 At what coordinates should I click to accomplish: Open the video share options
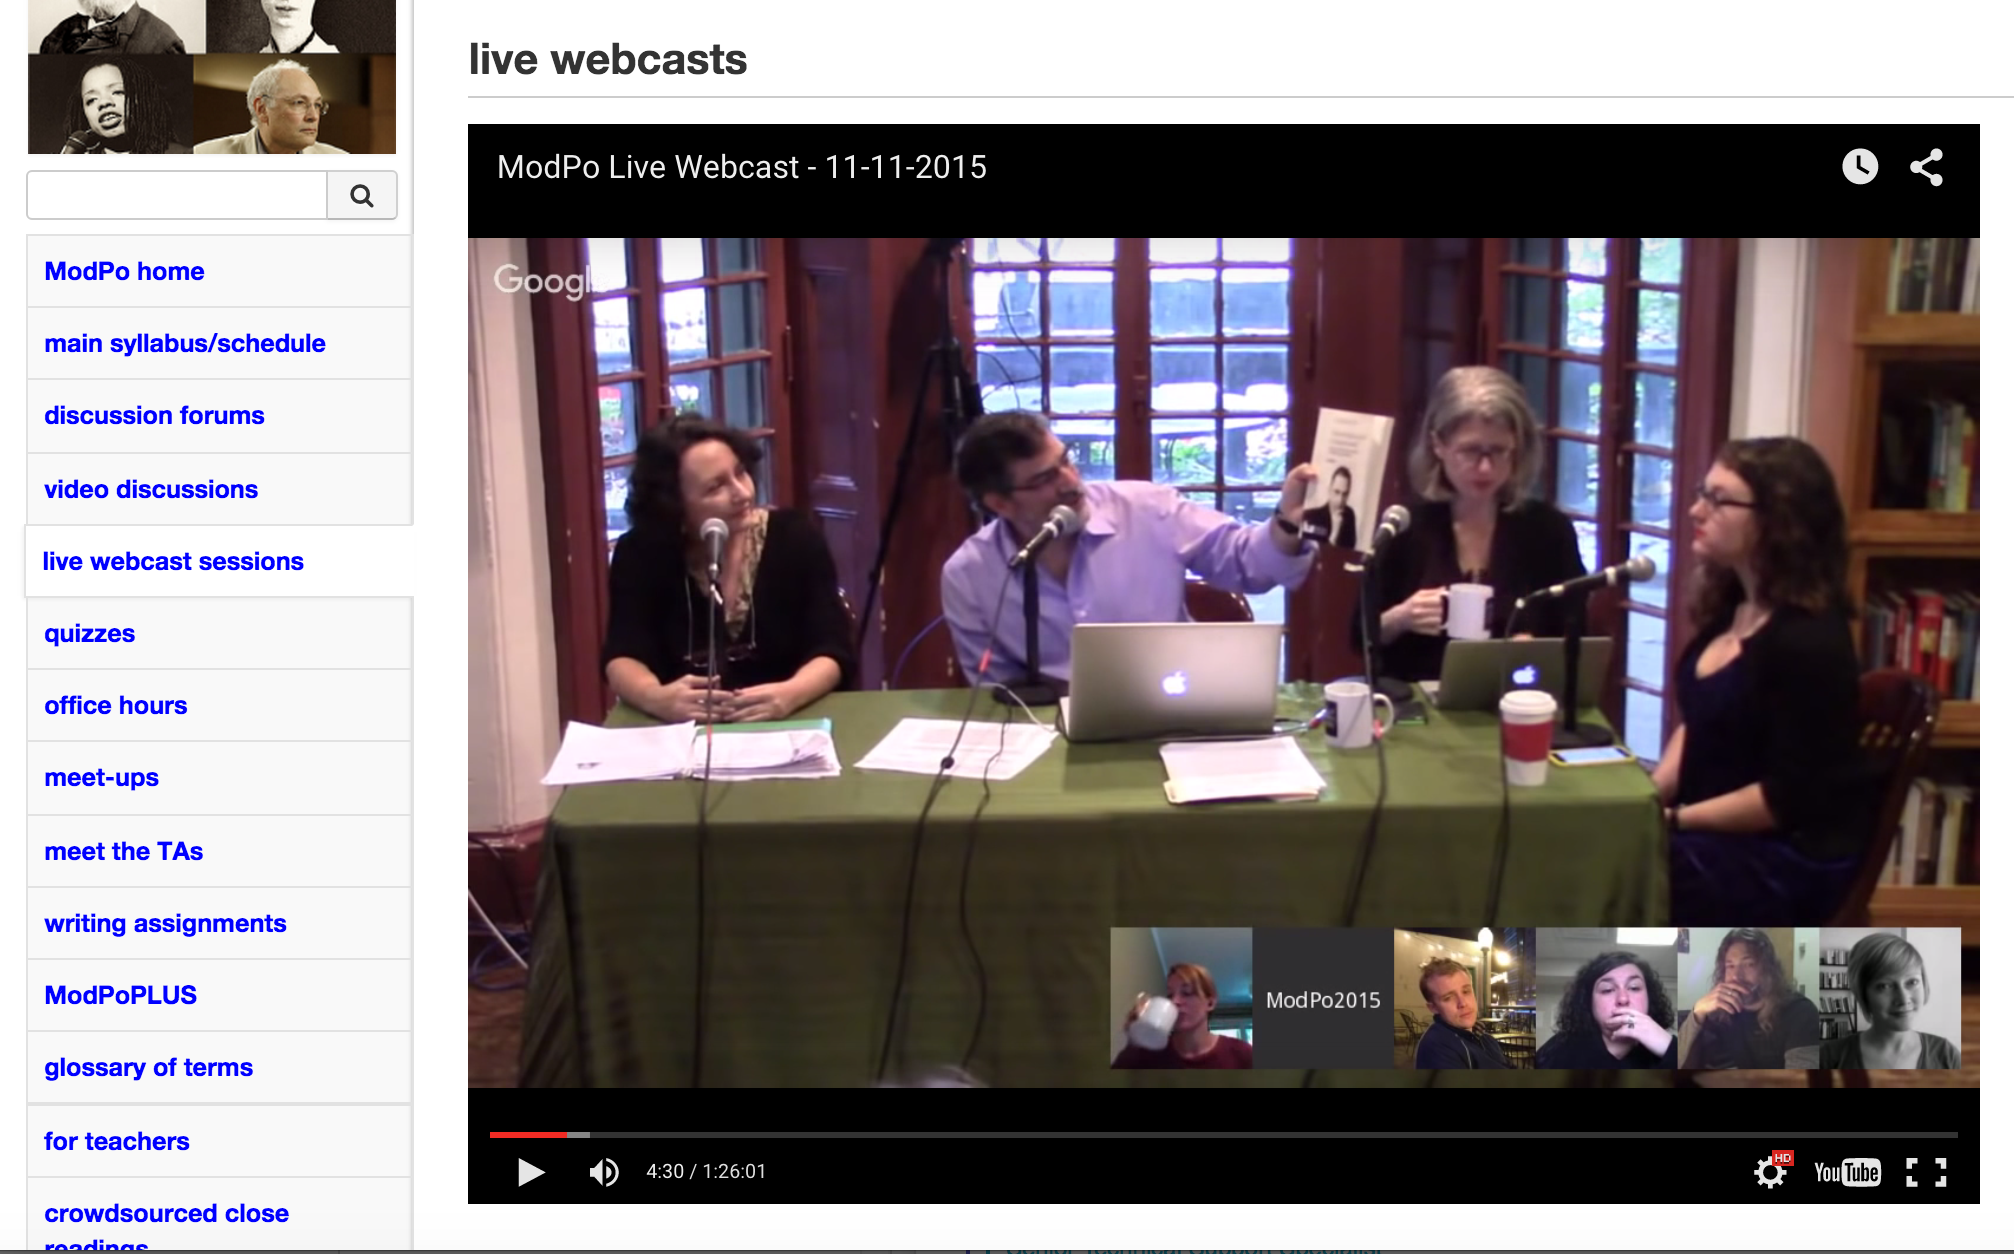coord(1926,168)
